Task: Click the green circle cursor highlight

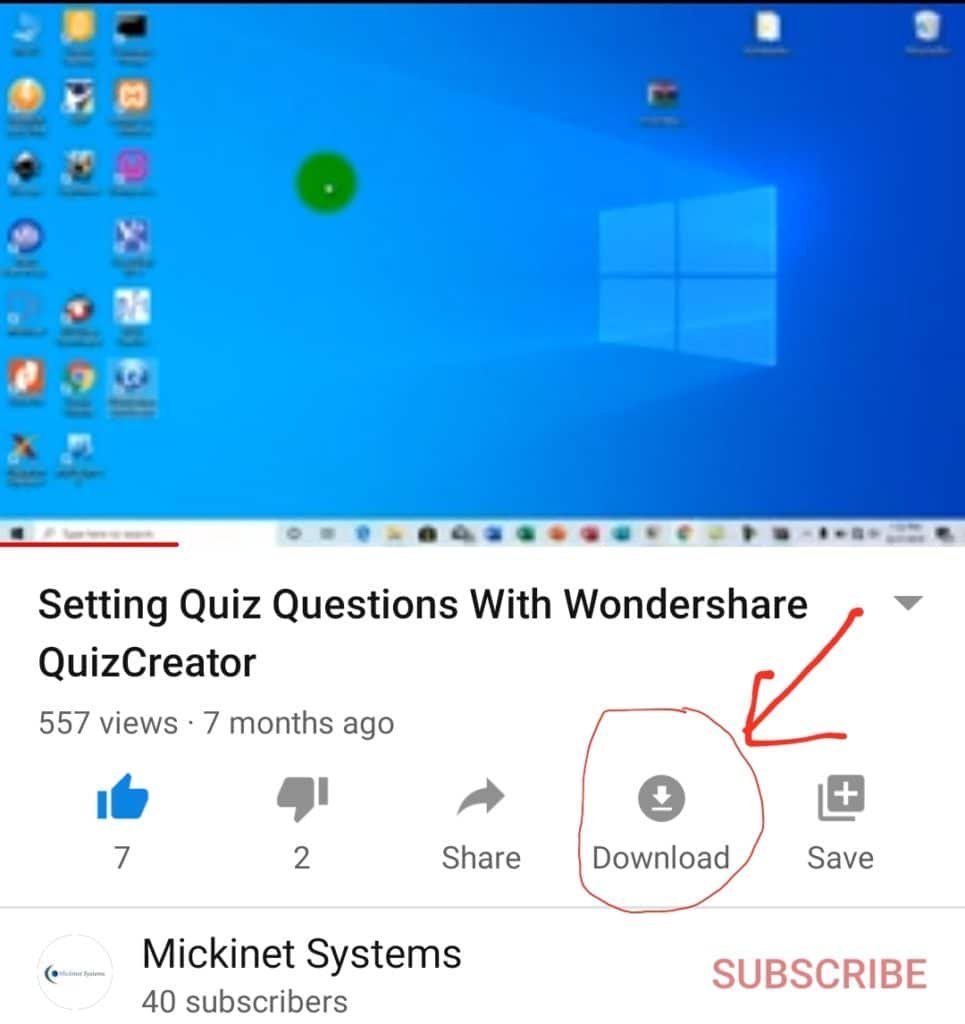Action: pos(326,183)
